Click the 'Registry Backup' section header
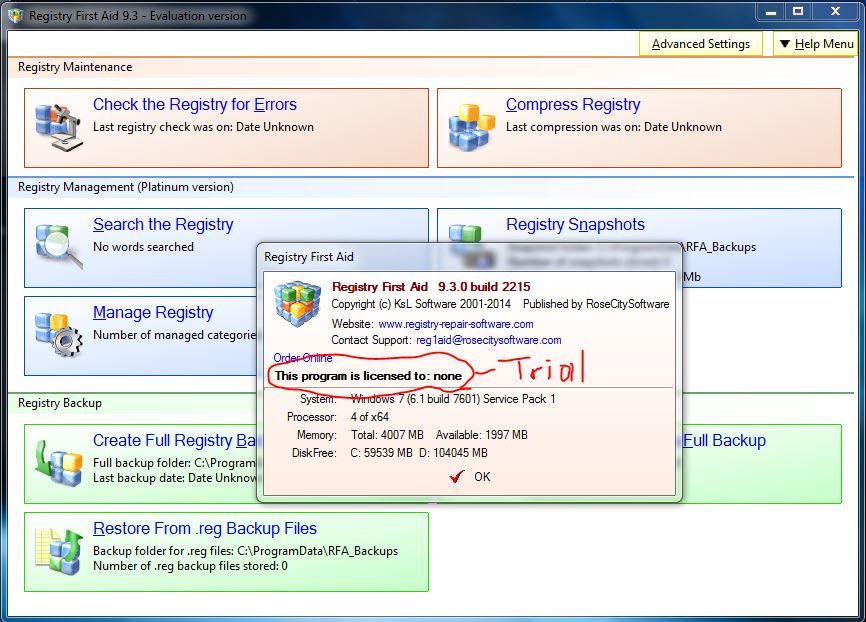The image size is (866, 622). (x=60, y=403)
